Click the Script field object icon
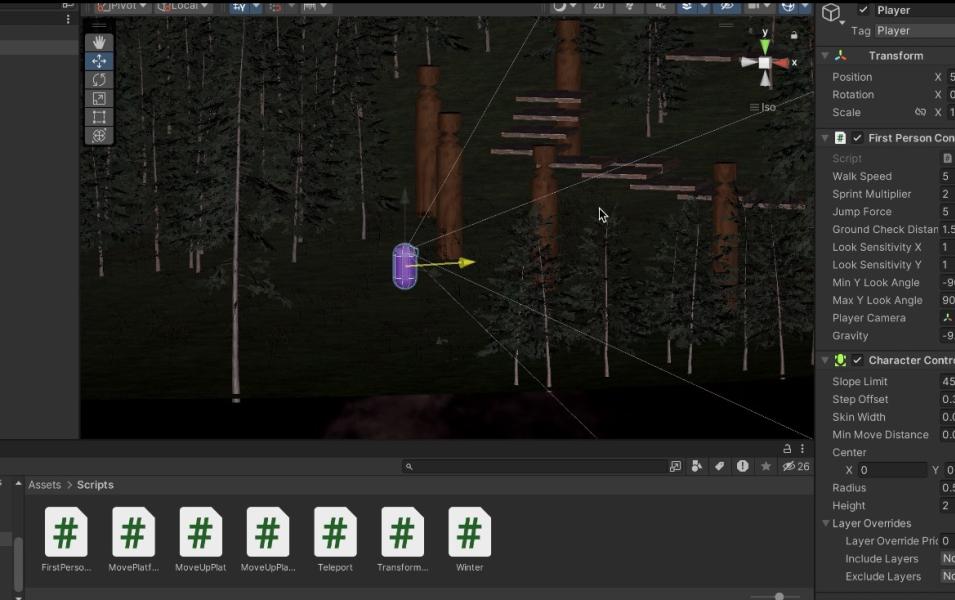Screen dimensions: 955x600 pos(947,158)
